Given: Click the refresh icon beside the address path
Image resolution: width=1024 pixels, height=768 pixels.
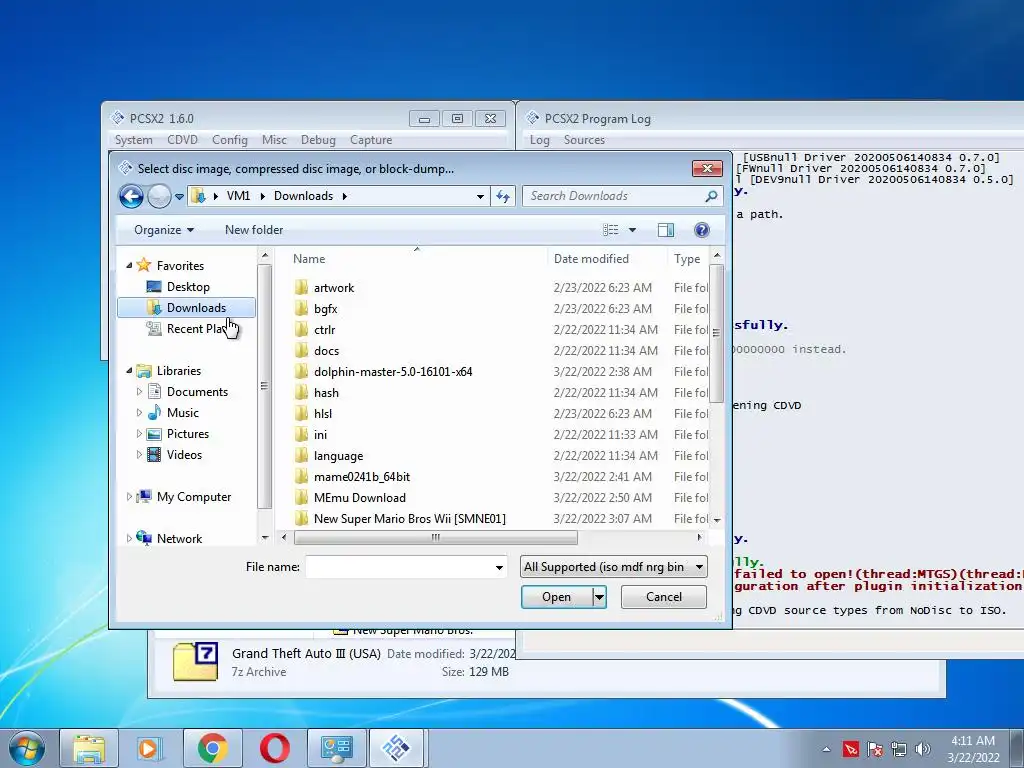Looking at the screenshot, I should (x=503, y=196).
